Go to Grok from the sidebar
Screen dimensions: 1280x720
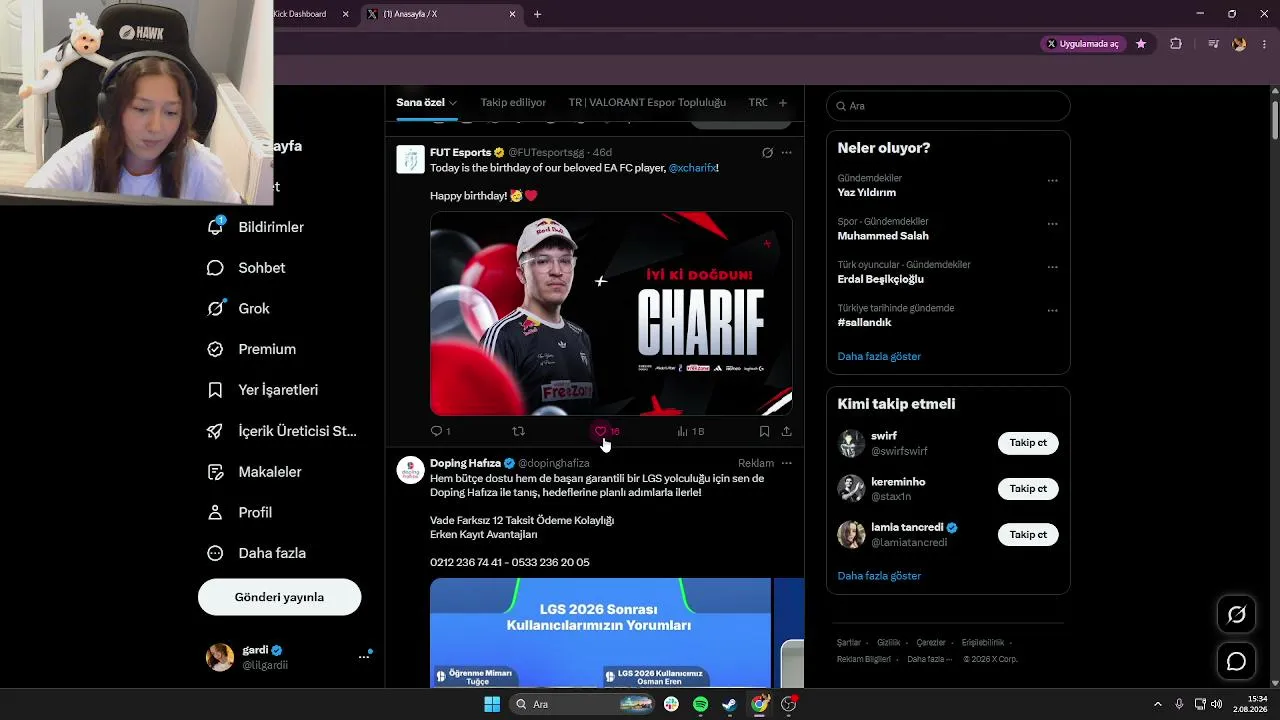(x=238, y=308)
